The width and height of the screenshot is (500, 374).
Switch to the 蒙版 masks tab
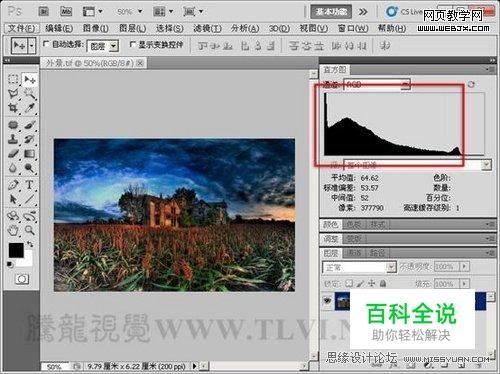(x=354, y=239)
